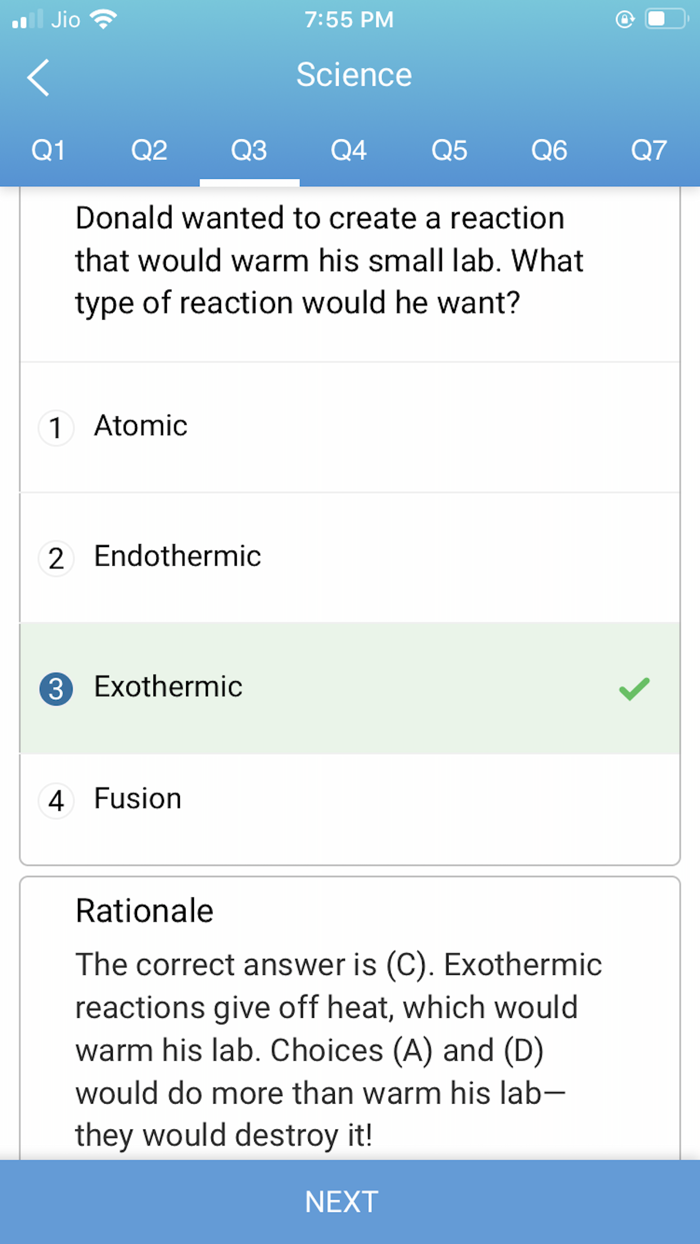
Task: Tap the blue number 3 badge on Exothermic
Action: [55, 688]
